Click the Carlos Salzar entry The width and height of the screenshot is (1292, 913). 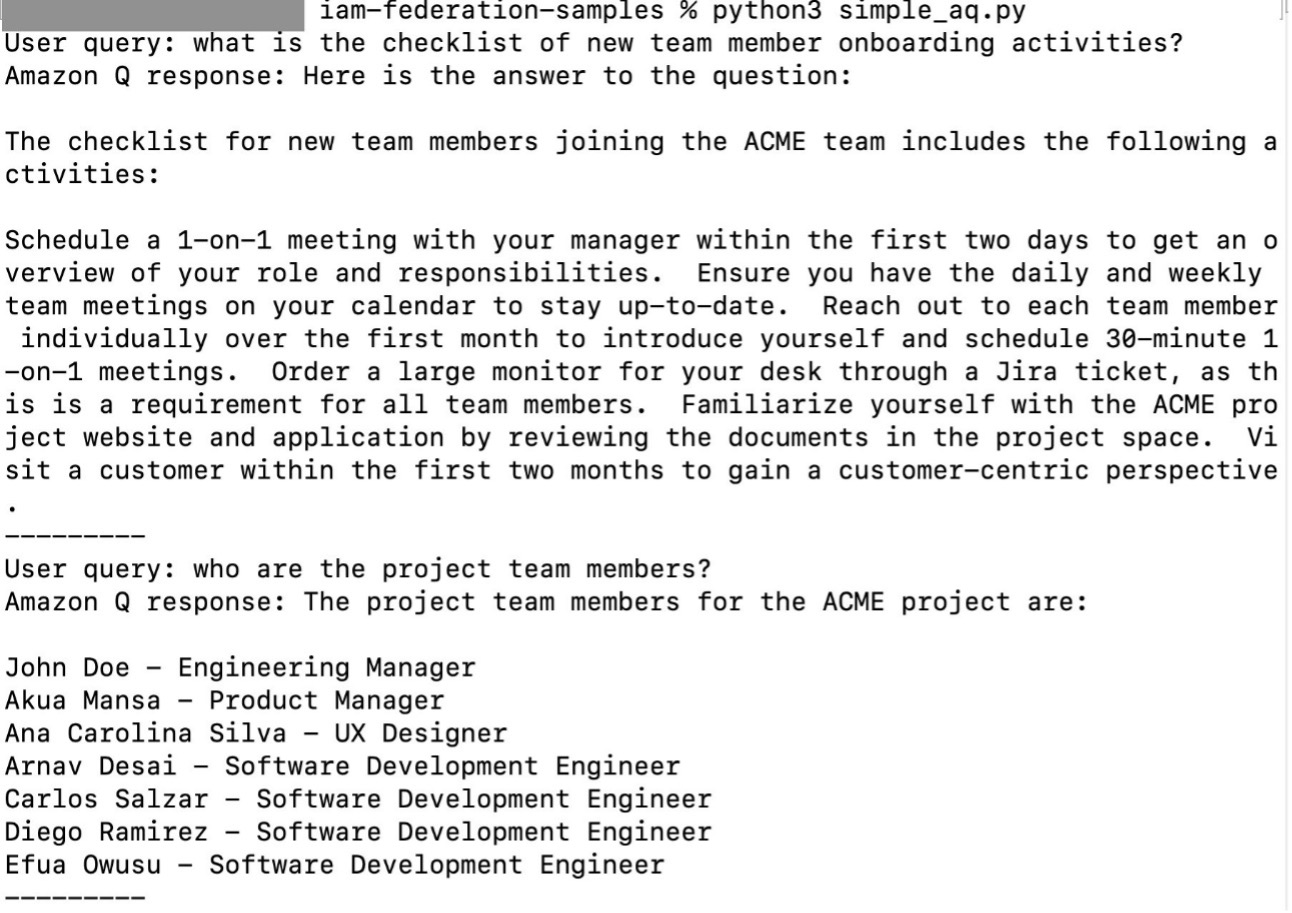[358, 799]
